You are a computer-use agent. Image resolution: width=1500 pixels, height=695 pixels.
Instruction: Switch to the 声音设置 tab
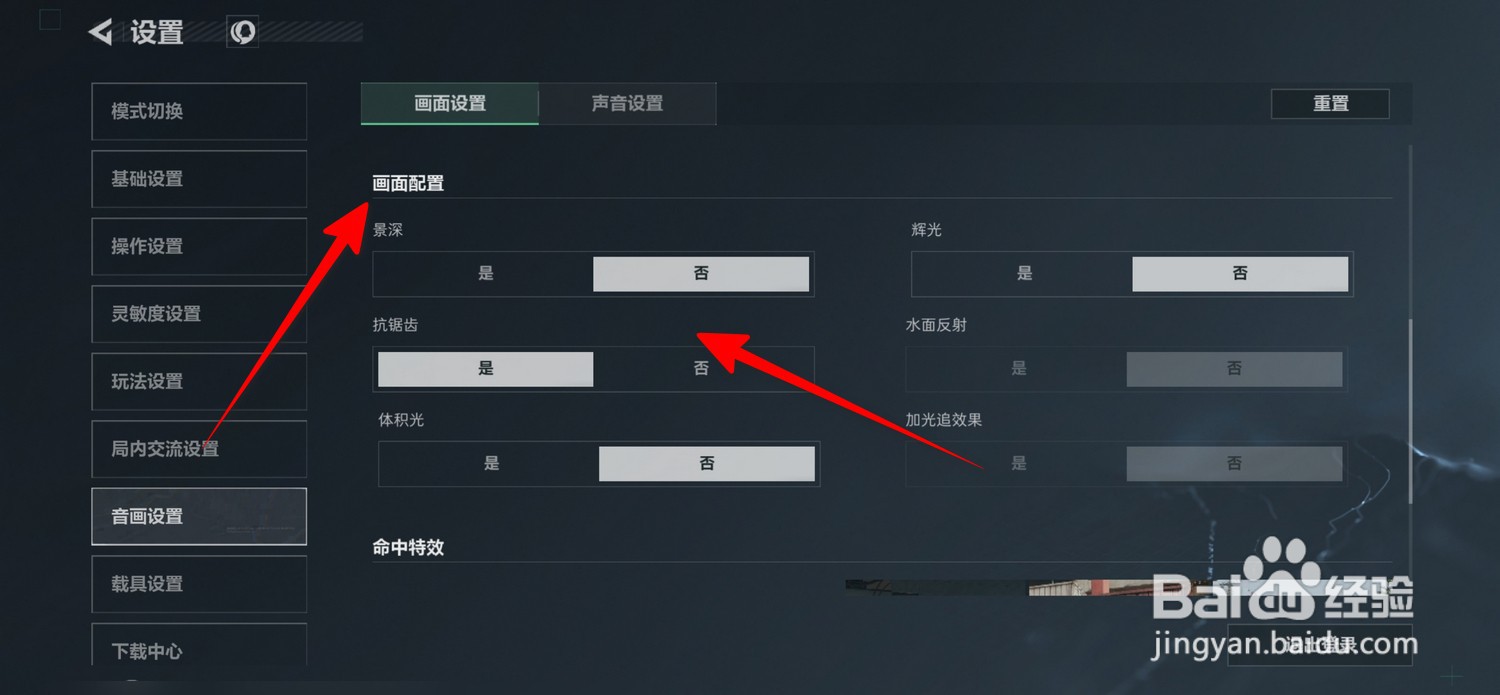click(628, 103)
